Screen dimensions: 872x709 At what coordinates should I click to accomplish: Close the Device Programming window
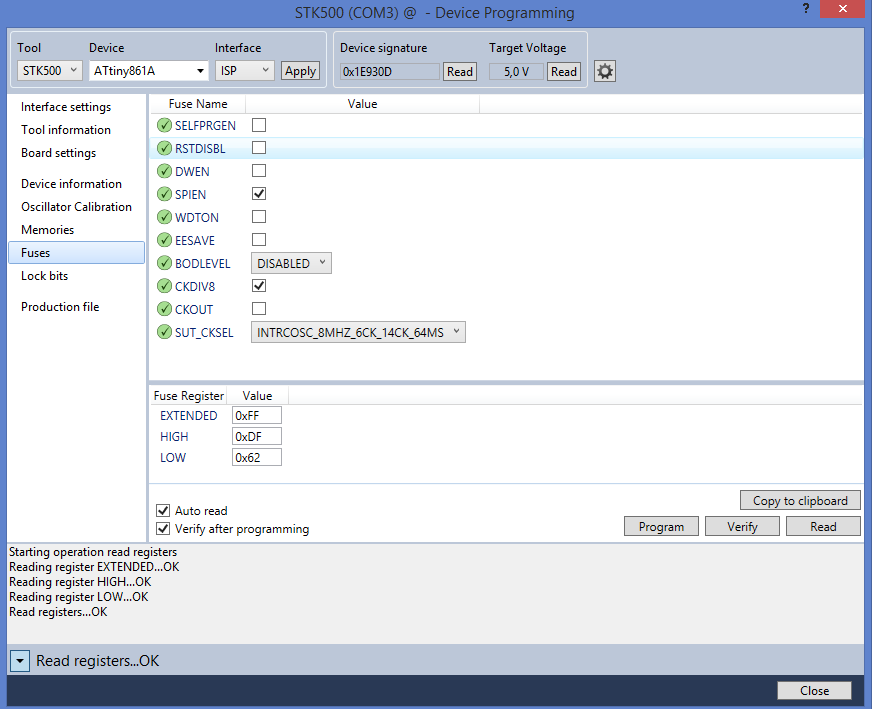pyautogui.click(x=843, y=9)
